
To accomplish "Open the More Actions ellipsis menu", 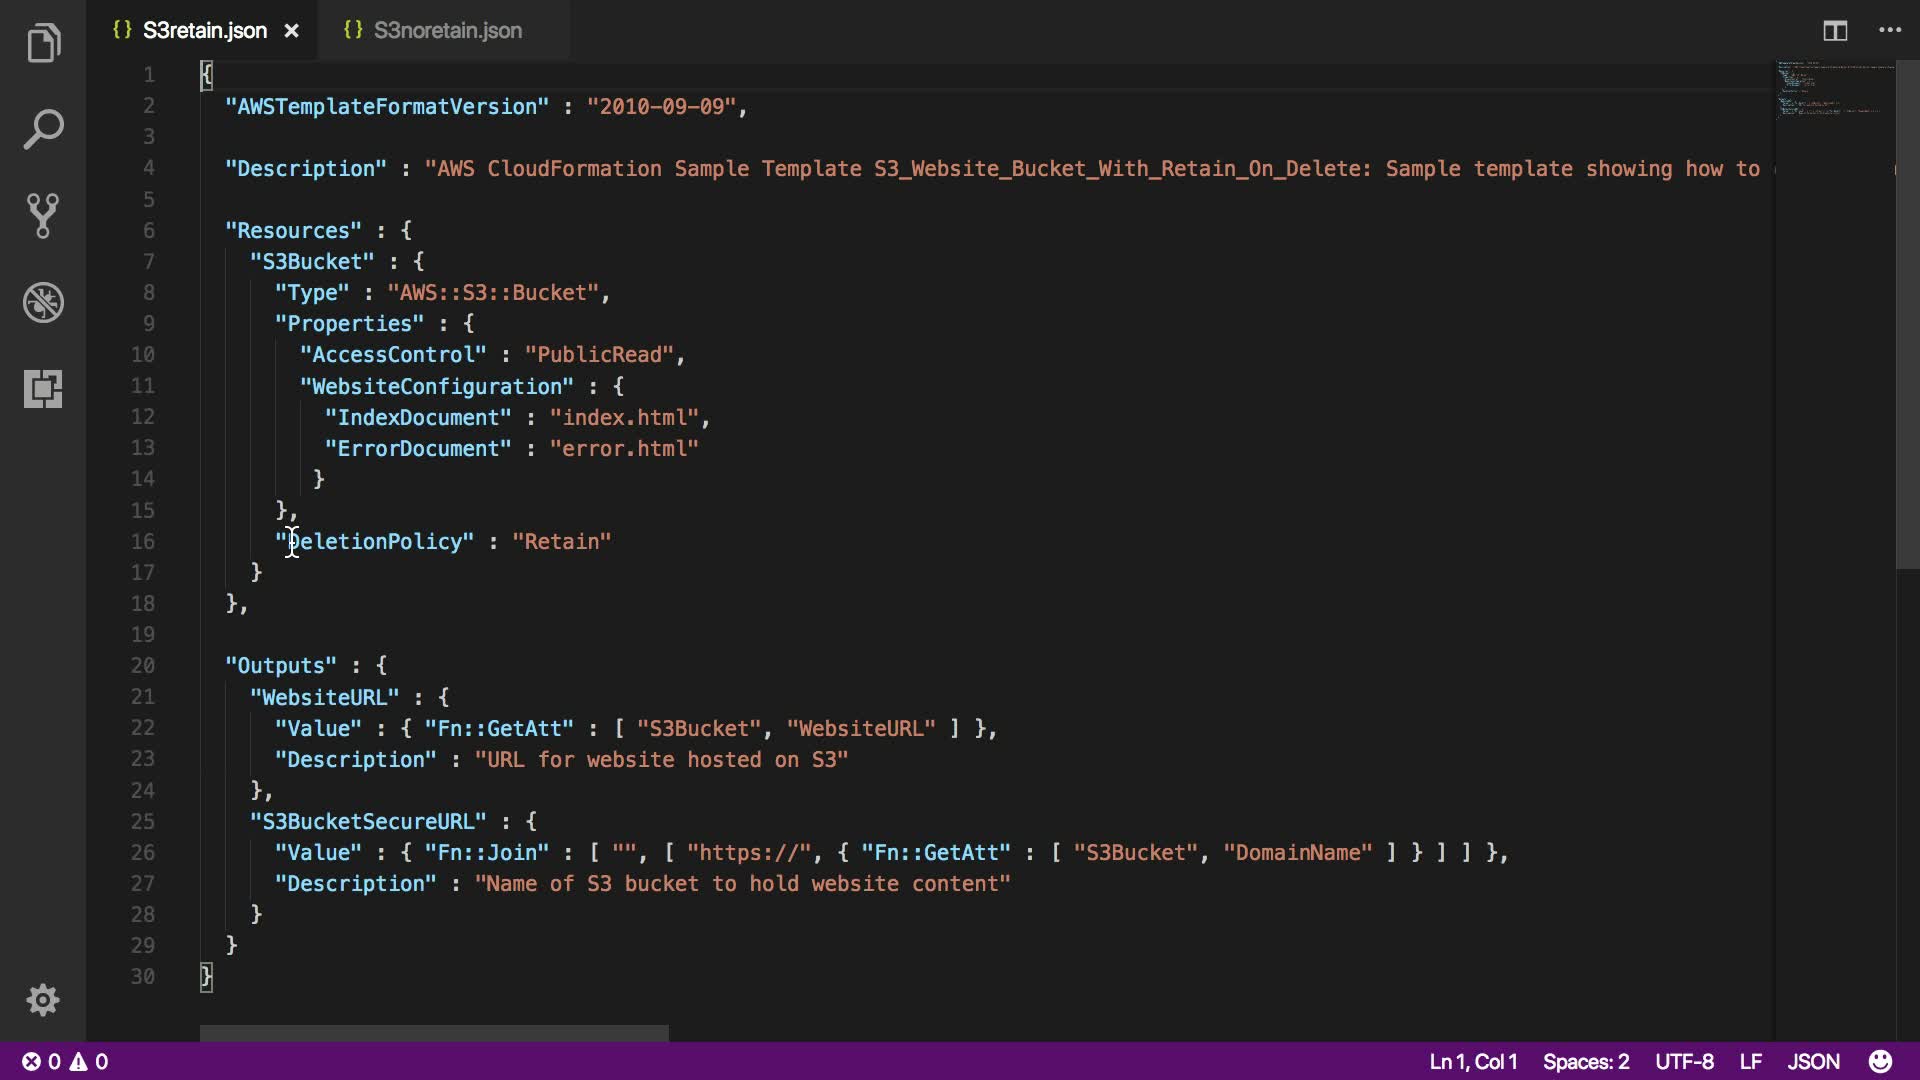I will [1890, 31].
